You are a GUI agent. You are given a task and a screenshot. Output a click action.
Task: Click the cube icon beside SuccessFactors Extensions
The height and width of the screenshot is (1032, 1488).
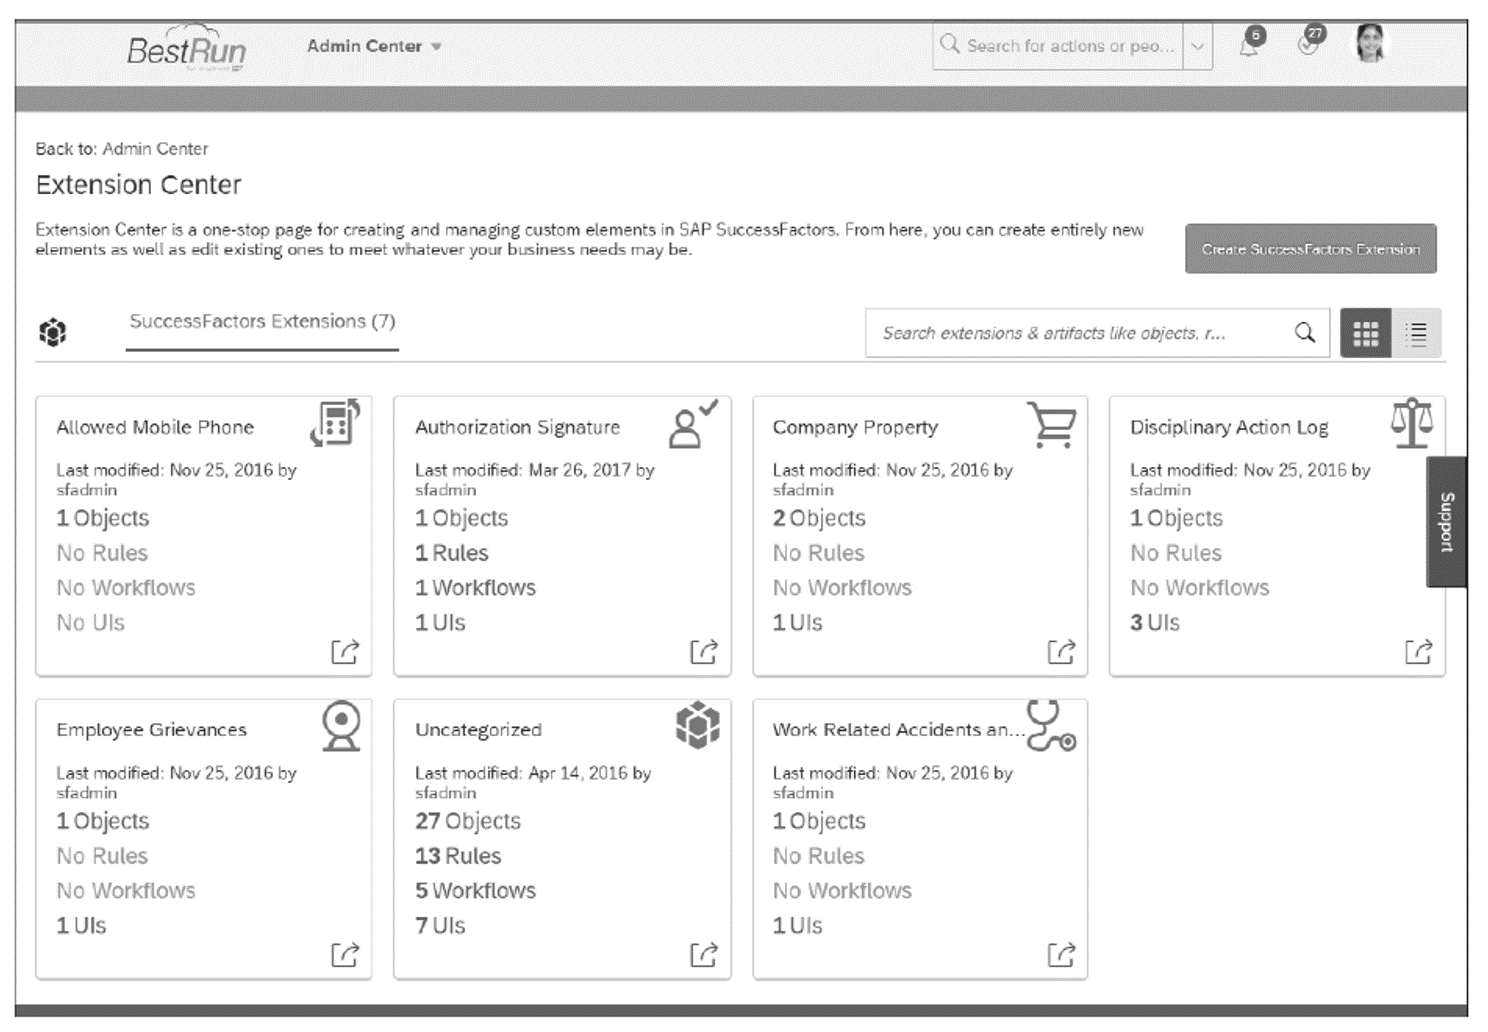click(53, 331)
